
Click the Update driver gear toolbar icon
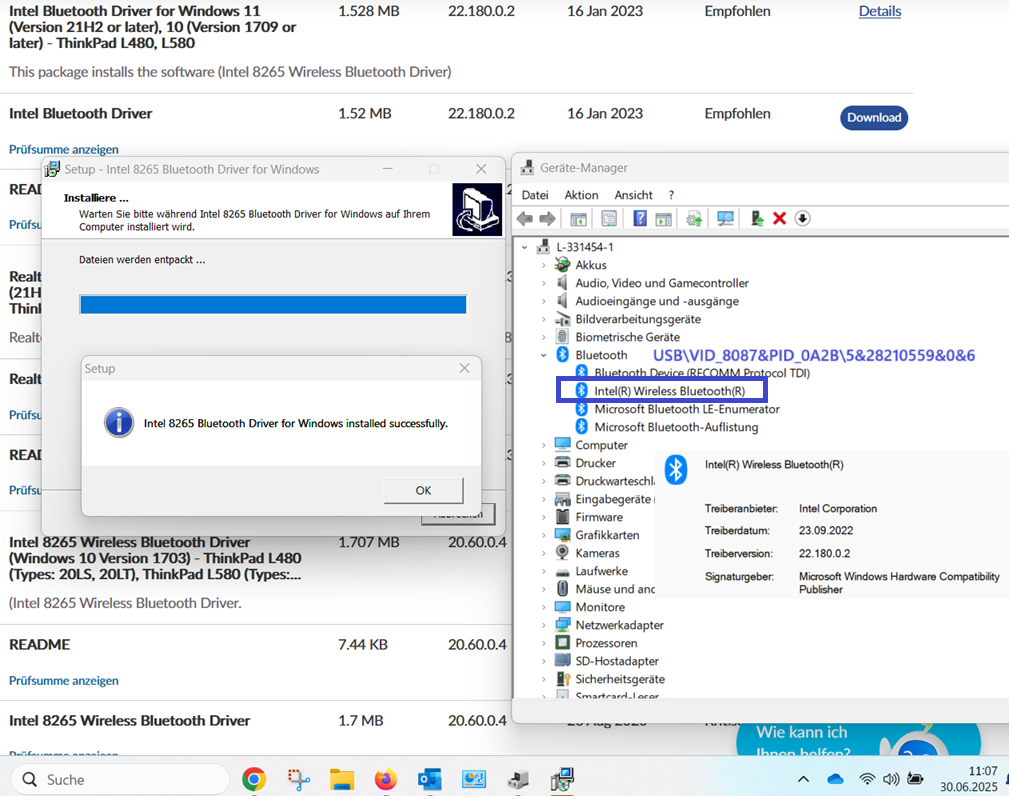coord(694,219)
